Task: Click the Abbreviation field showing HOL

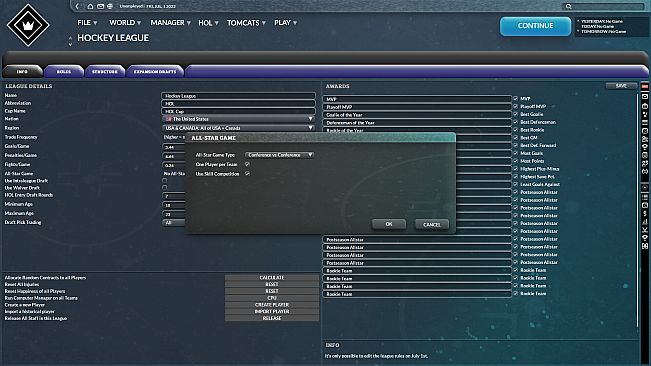Action: pyautogui.click(x=238, y=104)
